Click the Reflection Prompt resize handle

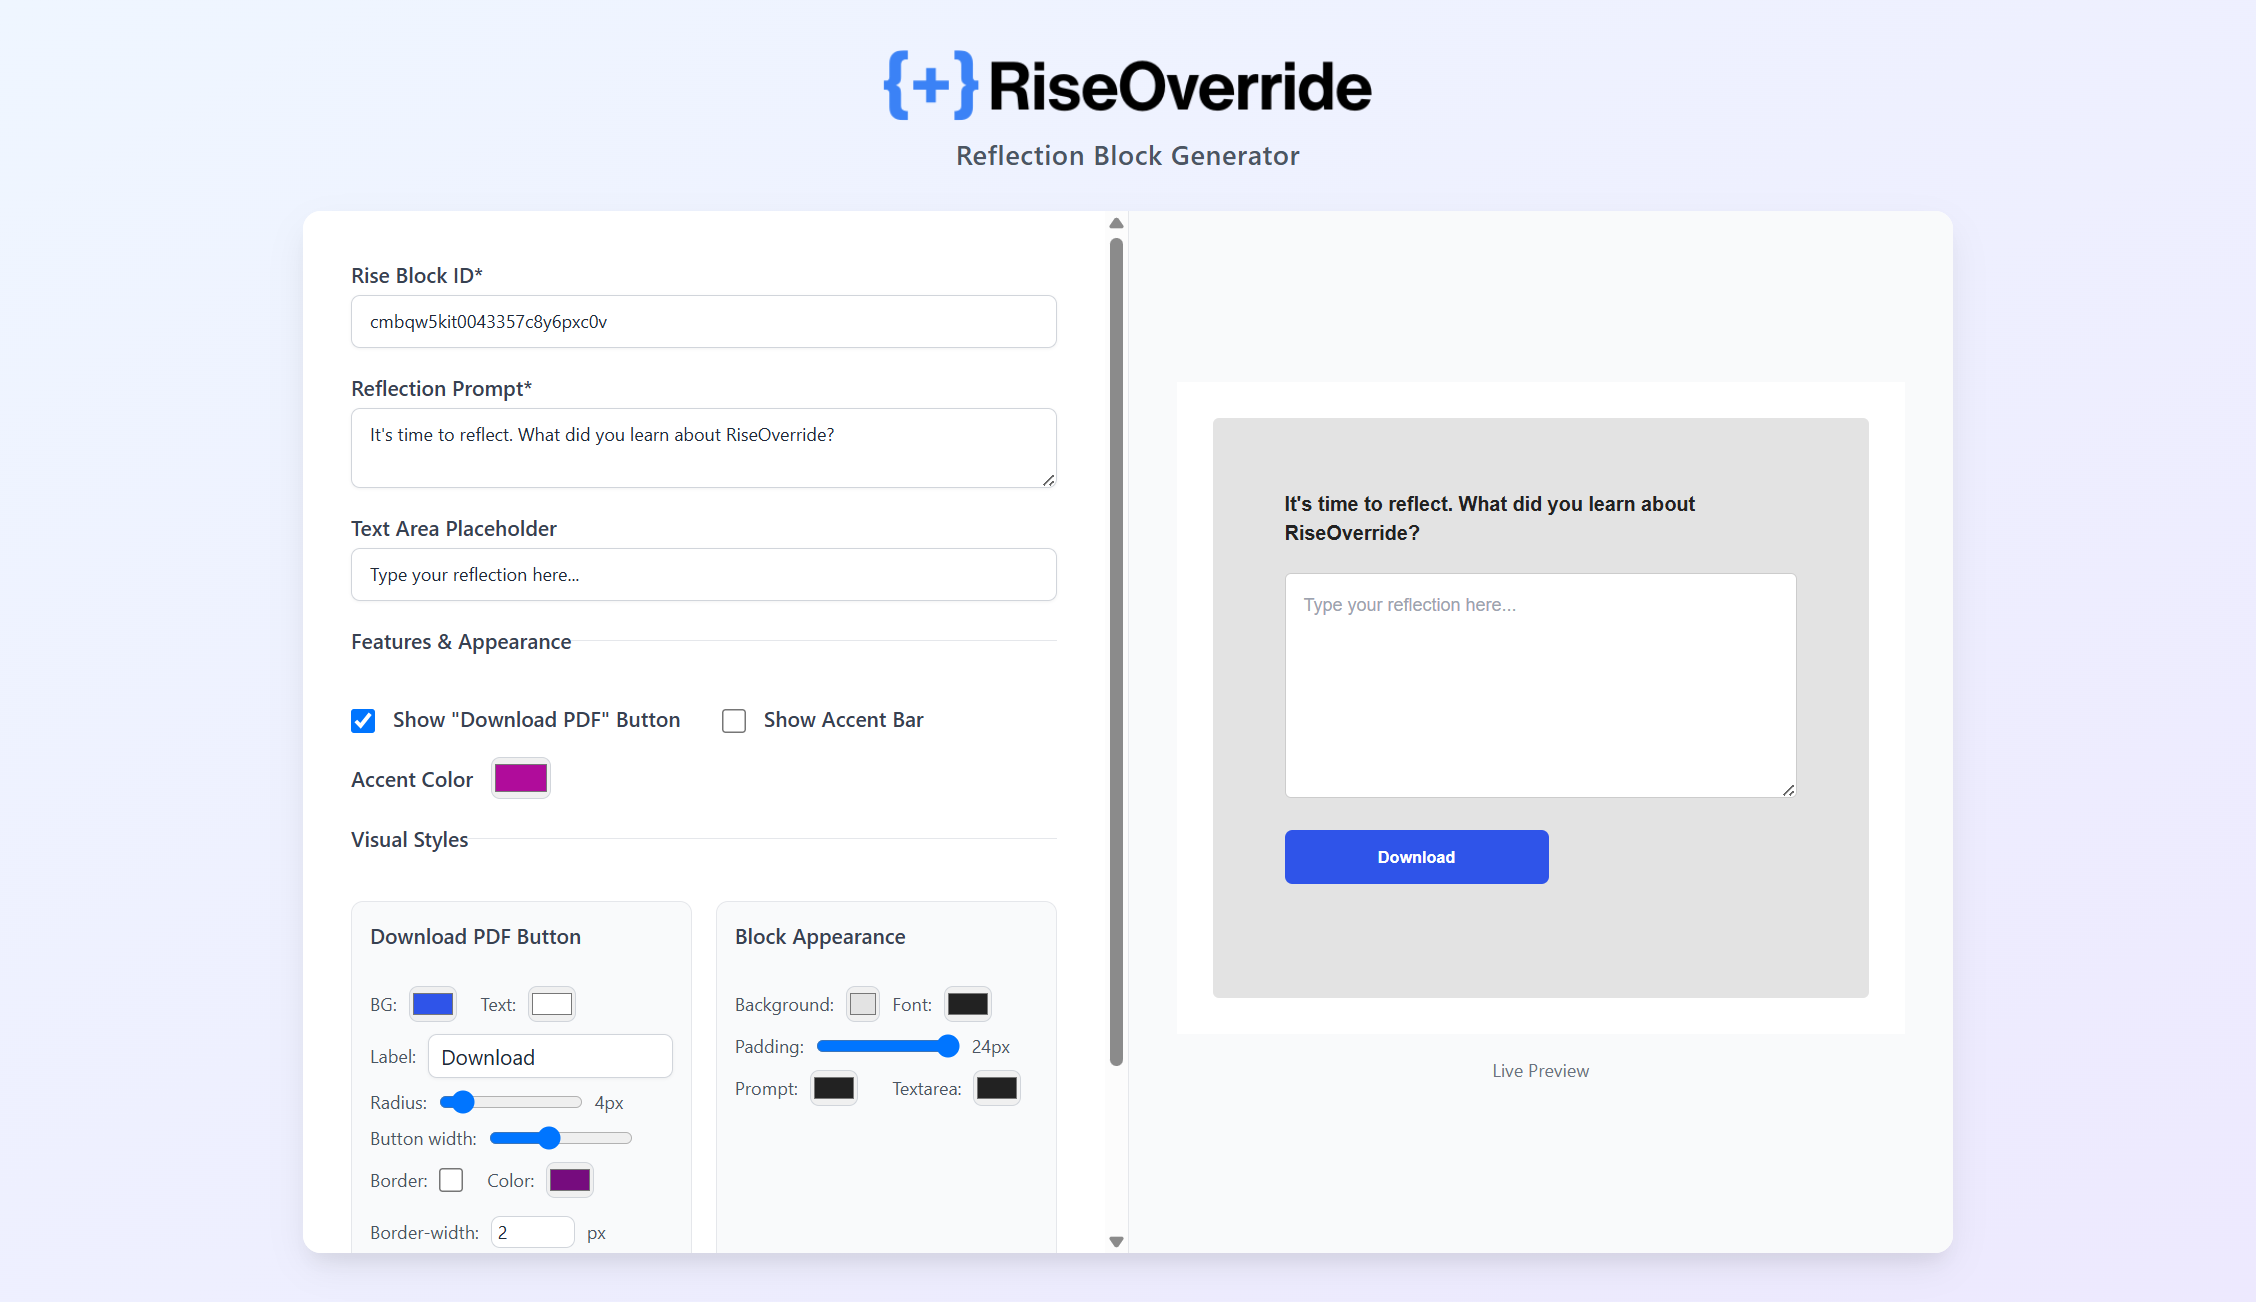[1048, 481]
